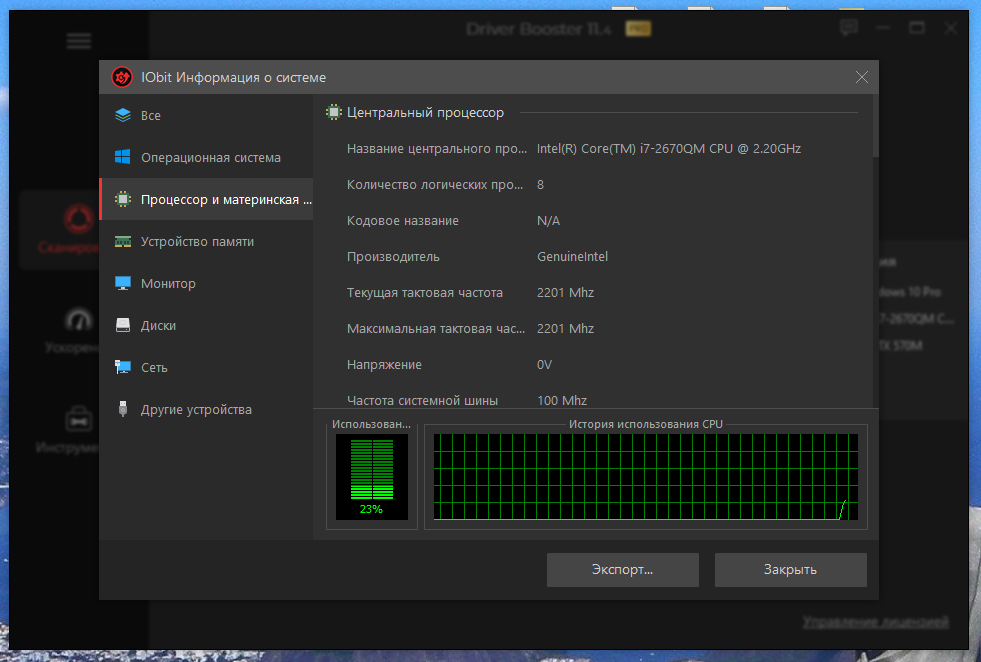
Task: Open the hamburger menu in Driver Booster window
Action: (x=79, y=41)
